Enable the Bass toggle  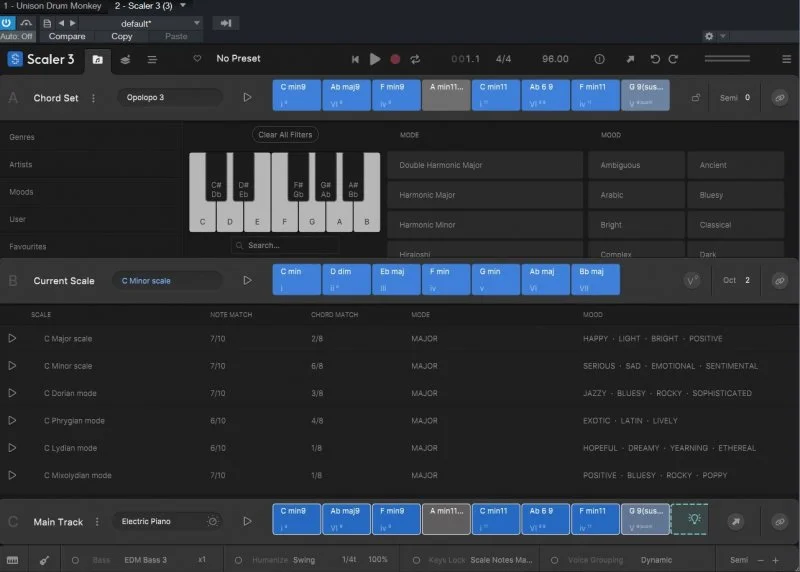pyautogui.click(x=75, y=560)
